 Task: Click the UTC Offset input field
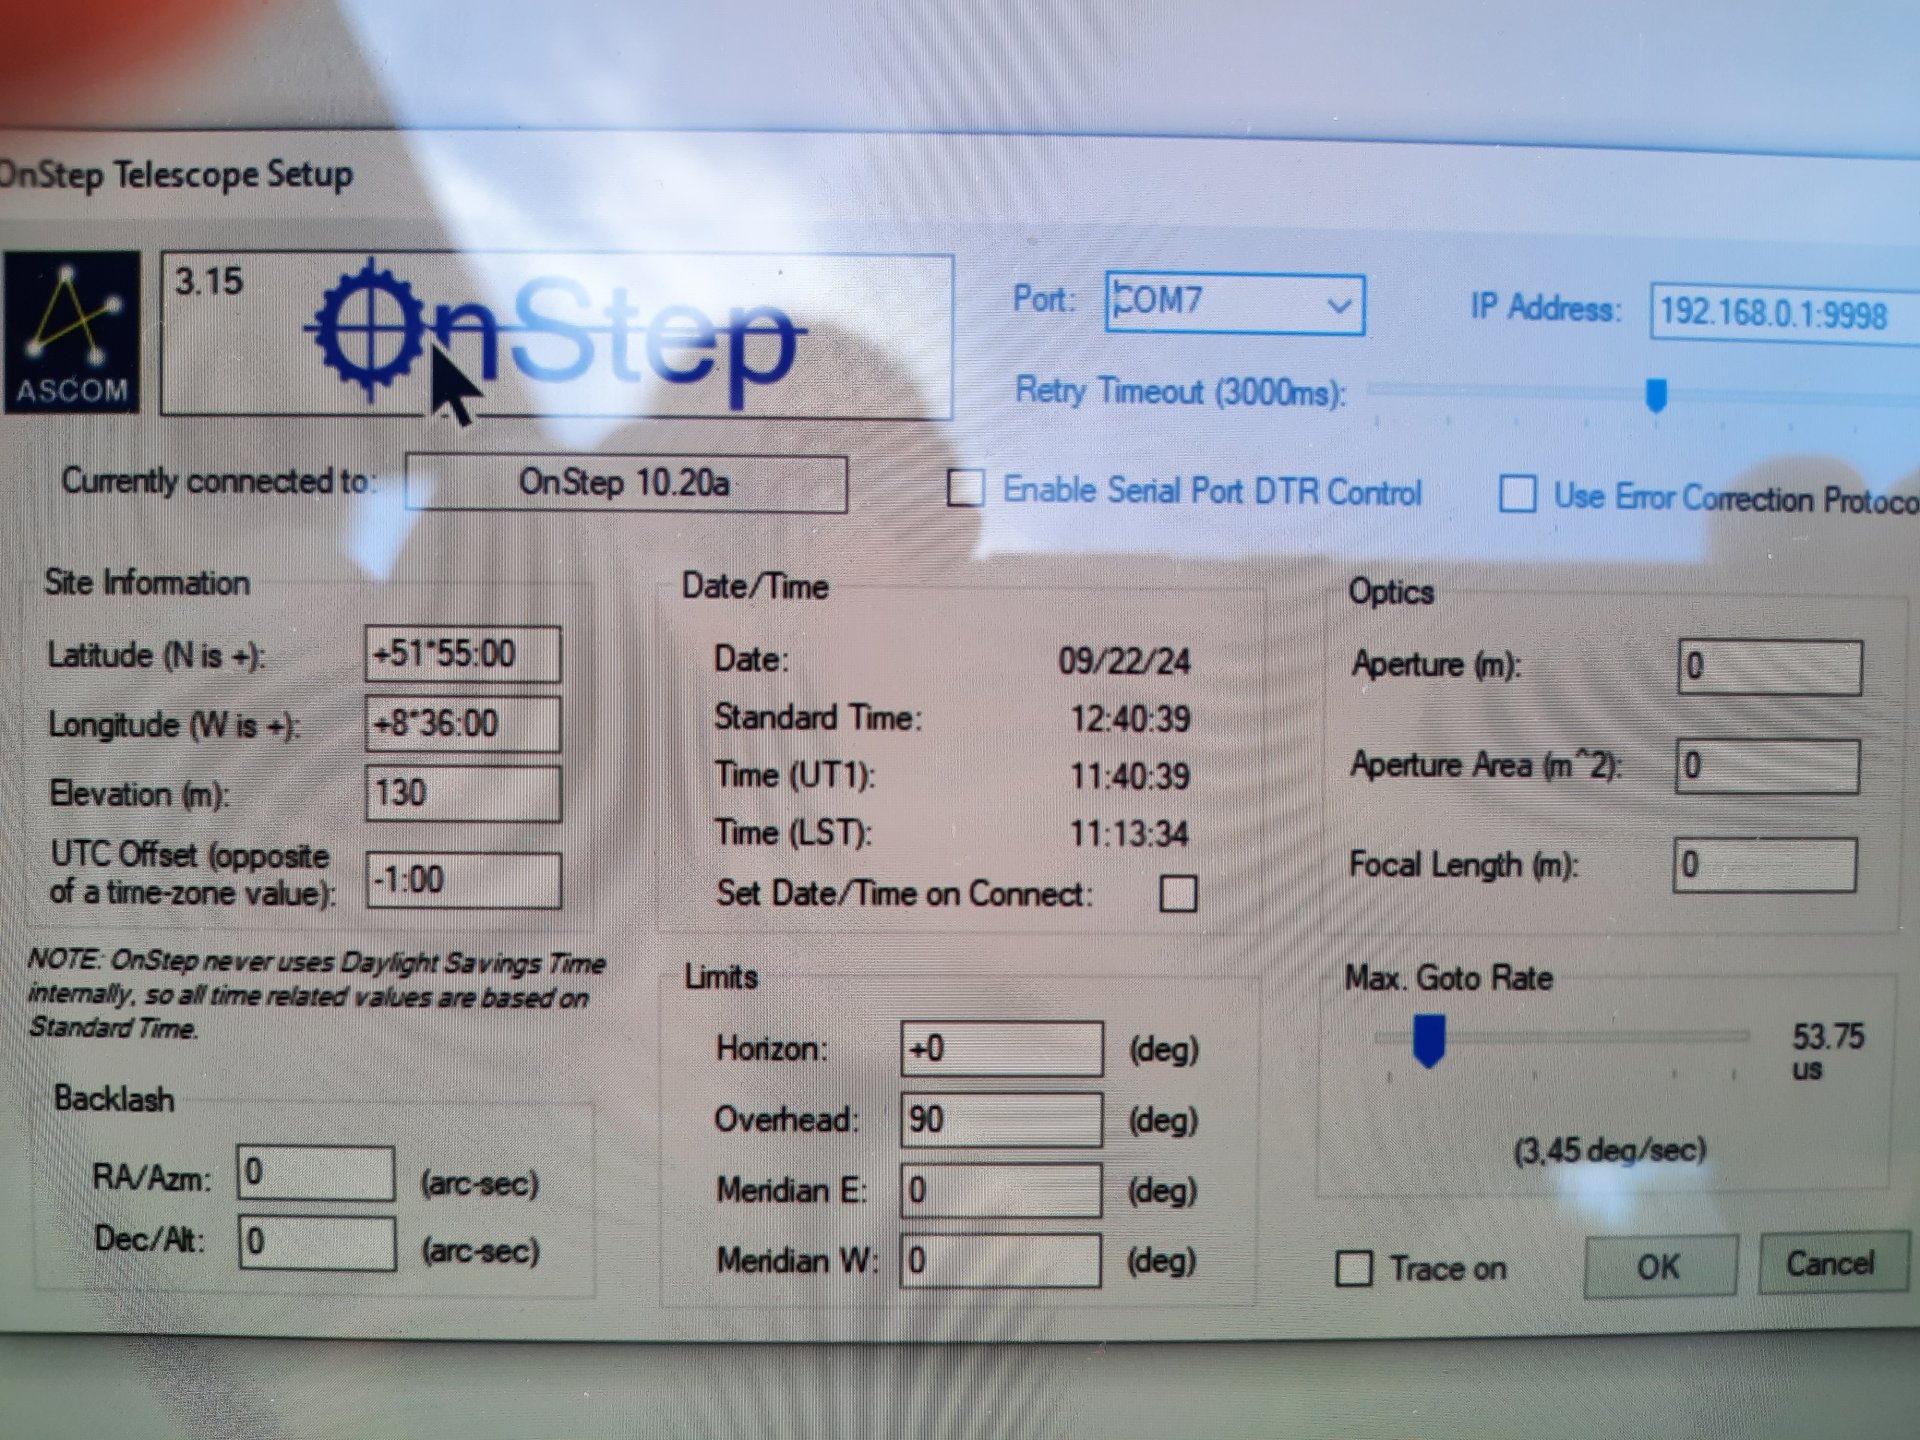click(x=463, y=880)
